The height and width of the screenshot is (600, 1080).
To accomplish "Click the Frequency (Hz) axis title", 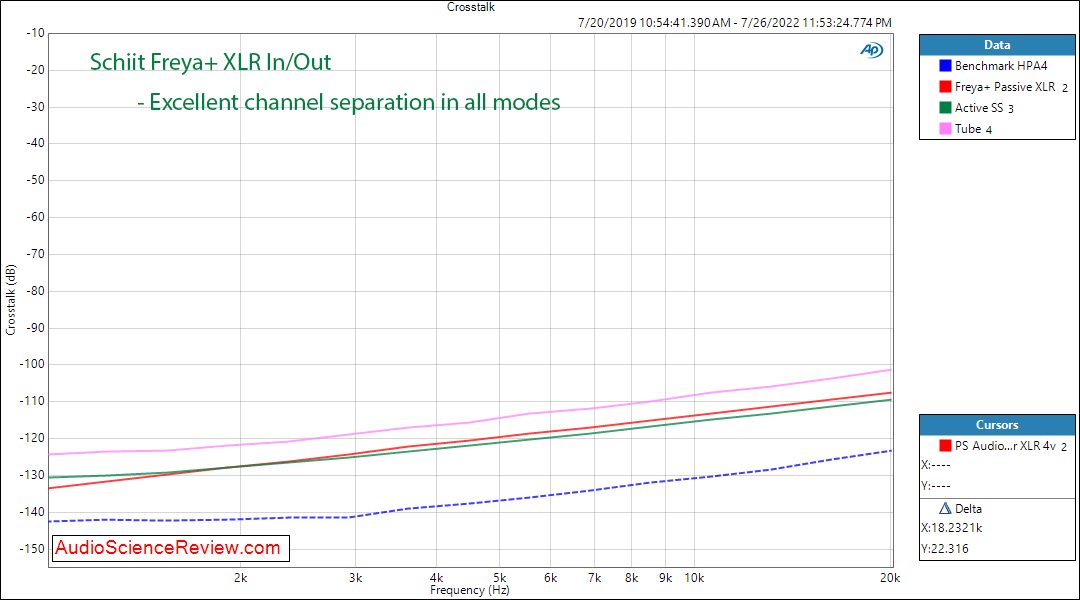I will pos(470,590).
